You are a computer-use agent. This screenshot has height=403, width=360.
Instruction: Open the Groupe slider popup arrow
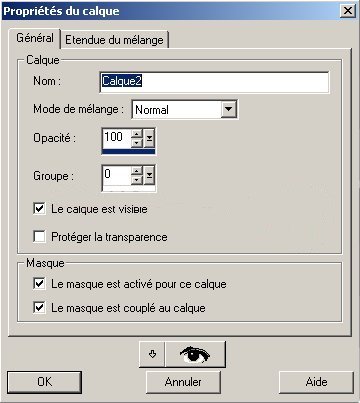(149, 175)
